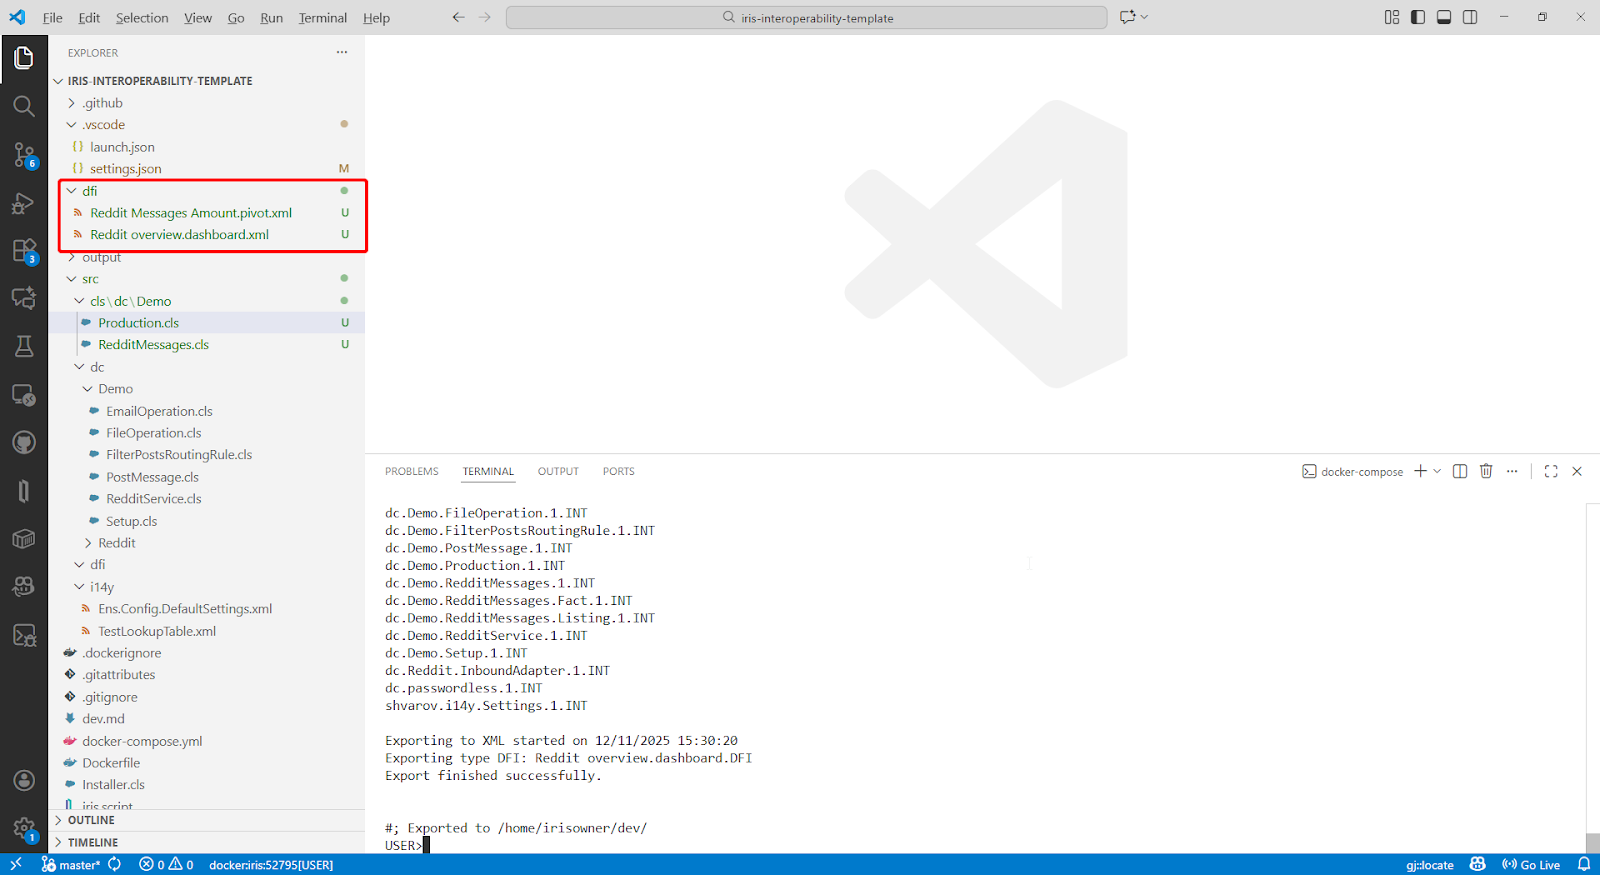Open the Search view in activity bar

click(x=24, y=106)
